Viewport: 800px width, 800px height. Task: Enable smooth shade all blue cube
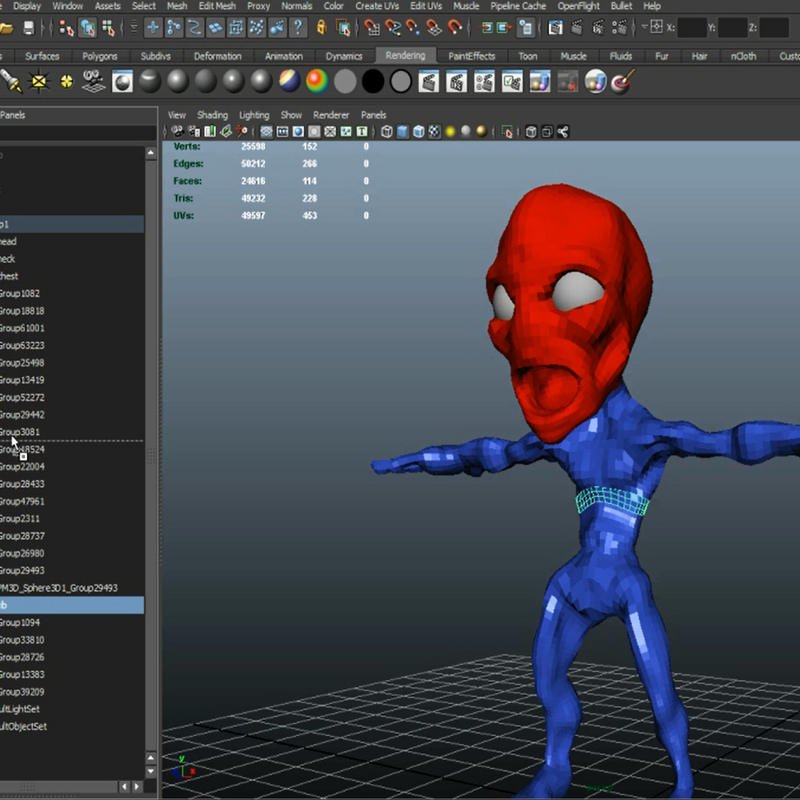point(403,132)
